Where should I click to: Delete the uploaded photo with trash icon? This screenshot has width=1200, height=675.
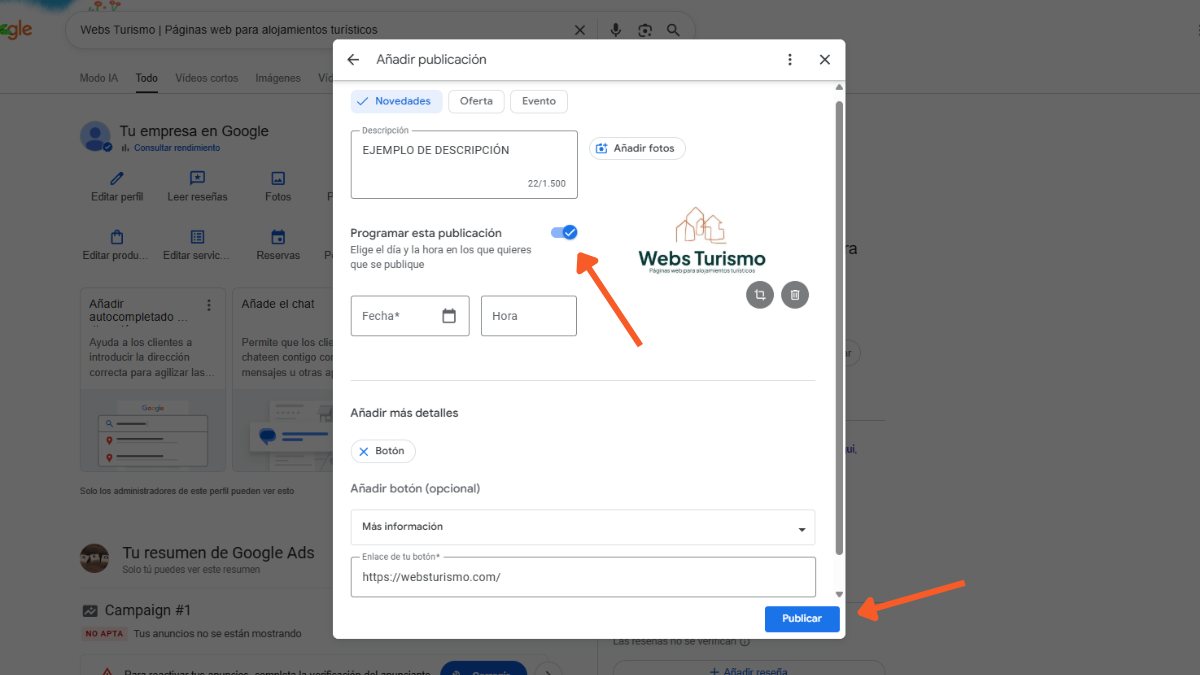[795, 295]
